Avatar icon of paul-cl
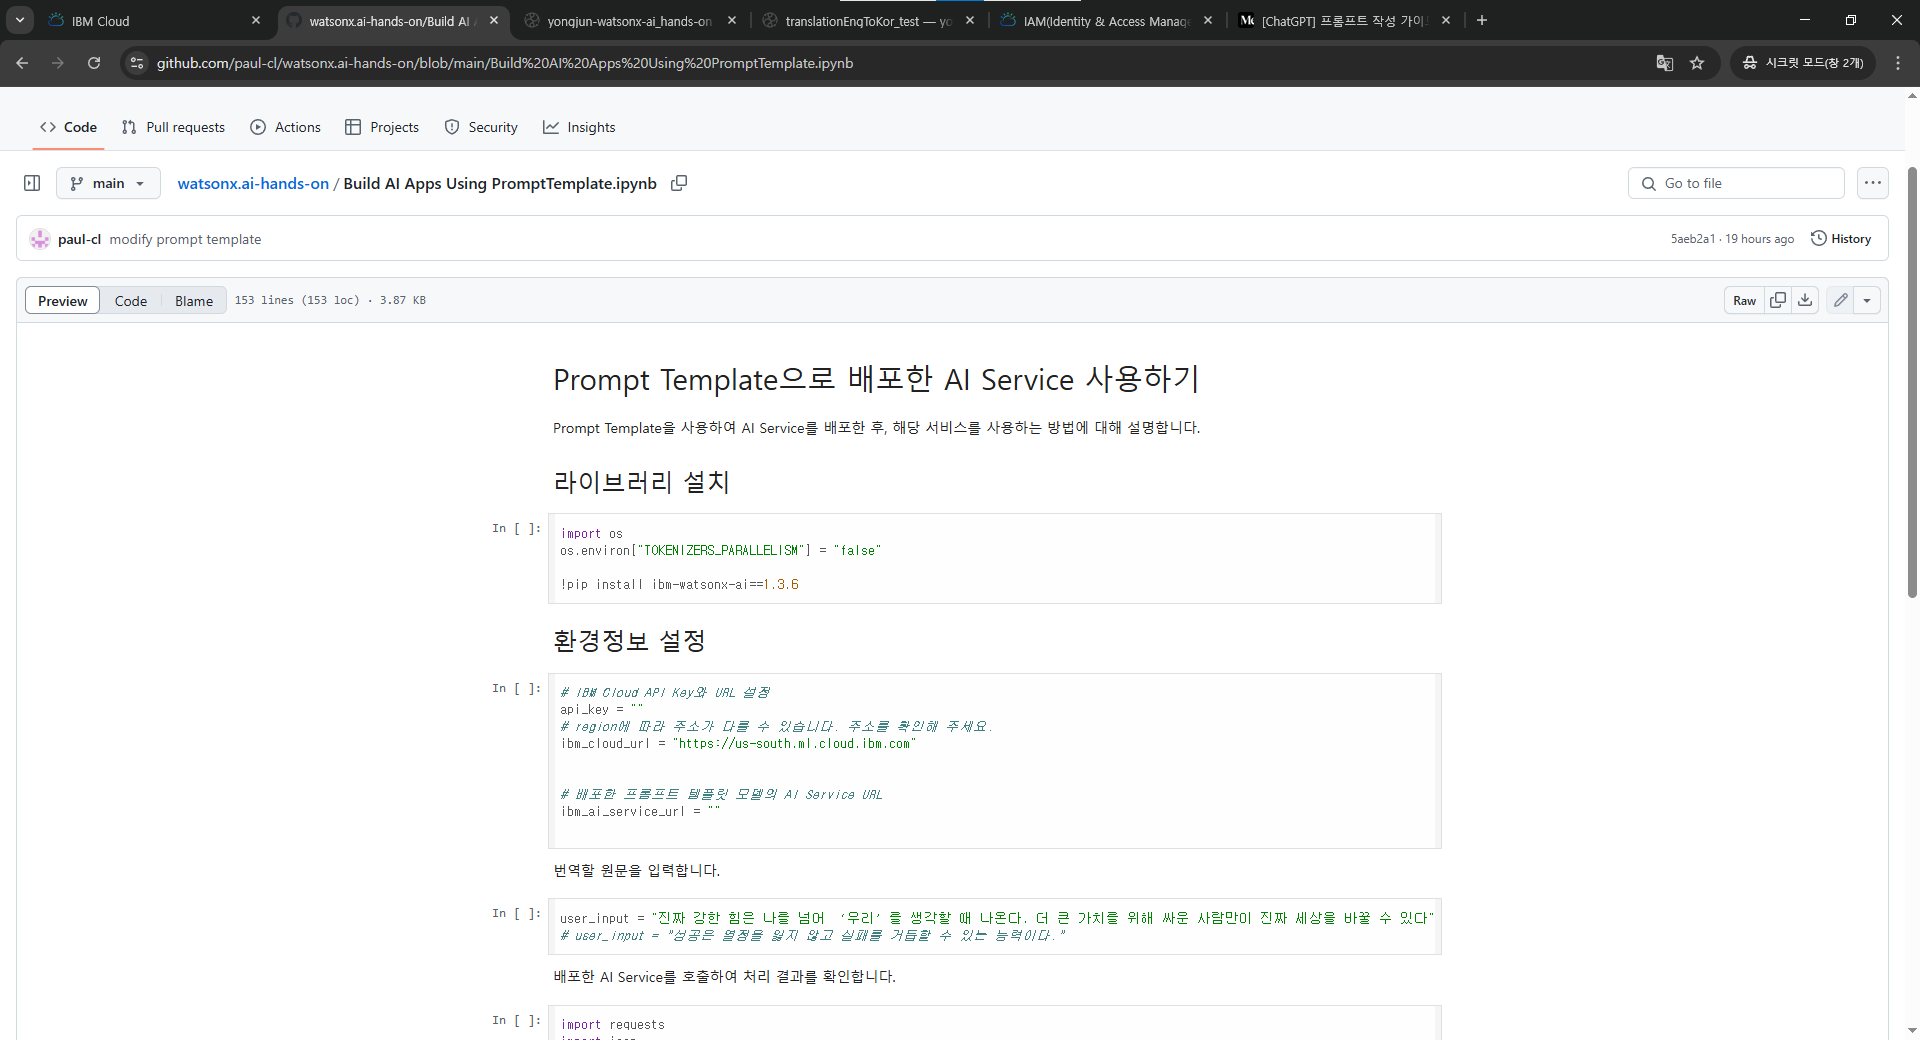Screen dimensions: 1920x1040 coord(40,239)
